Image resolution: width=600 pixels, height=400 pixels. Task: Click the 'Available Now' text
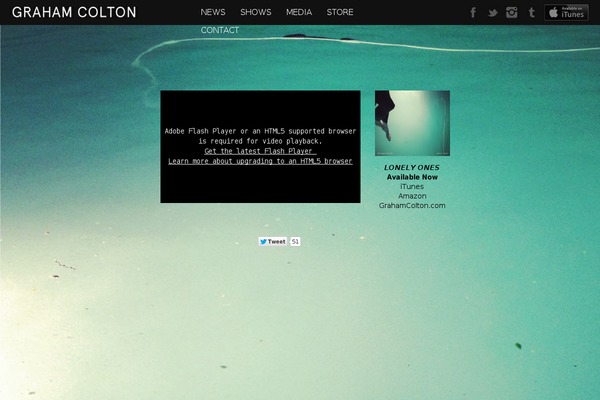412,177
